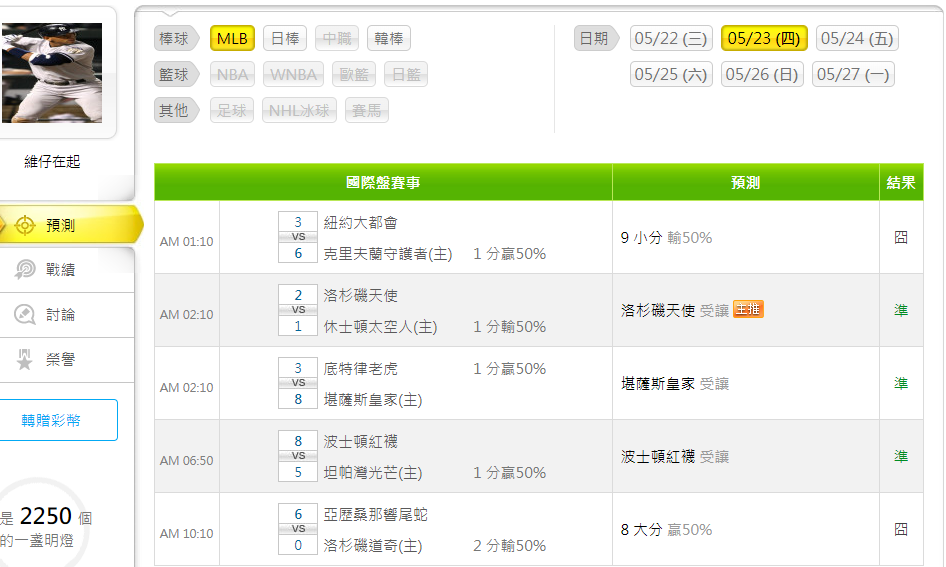Select the 日棒 league filter
The width and height of the screenshot is (946, 567).
click(285, 39)
